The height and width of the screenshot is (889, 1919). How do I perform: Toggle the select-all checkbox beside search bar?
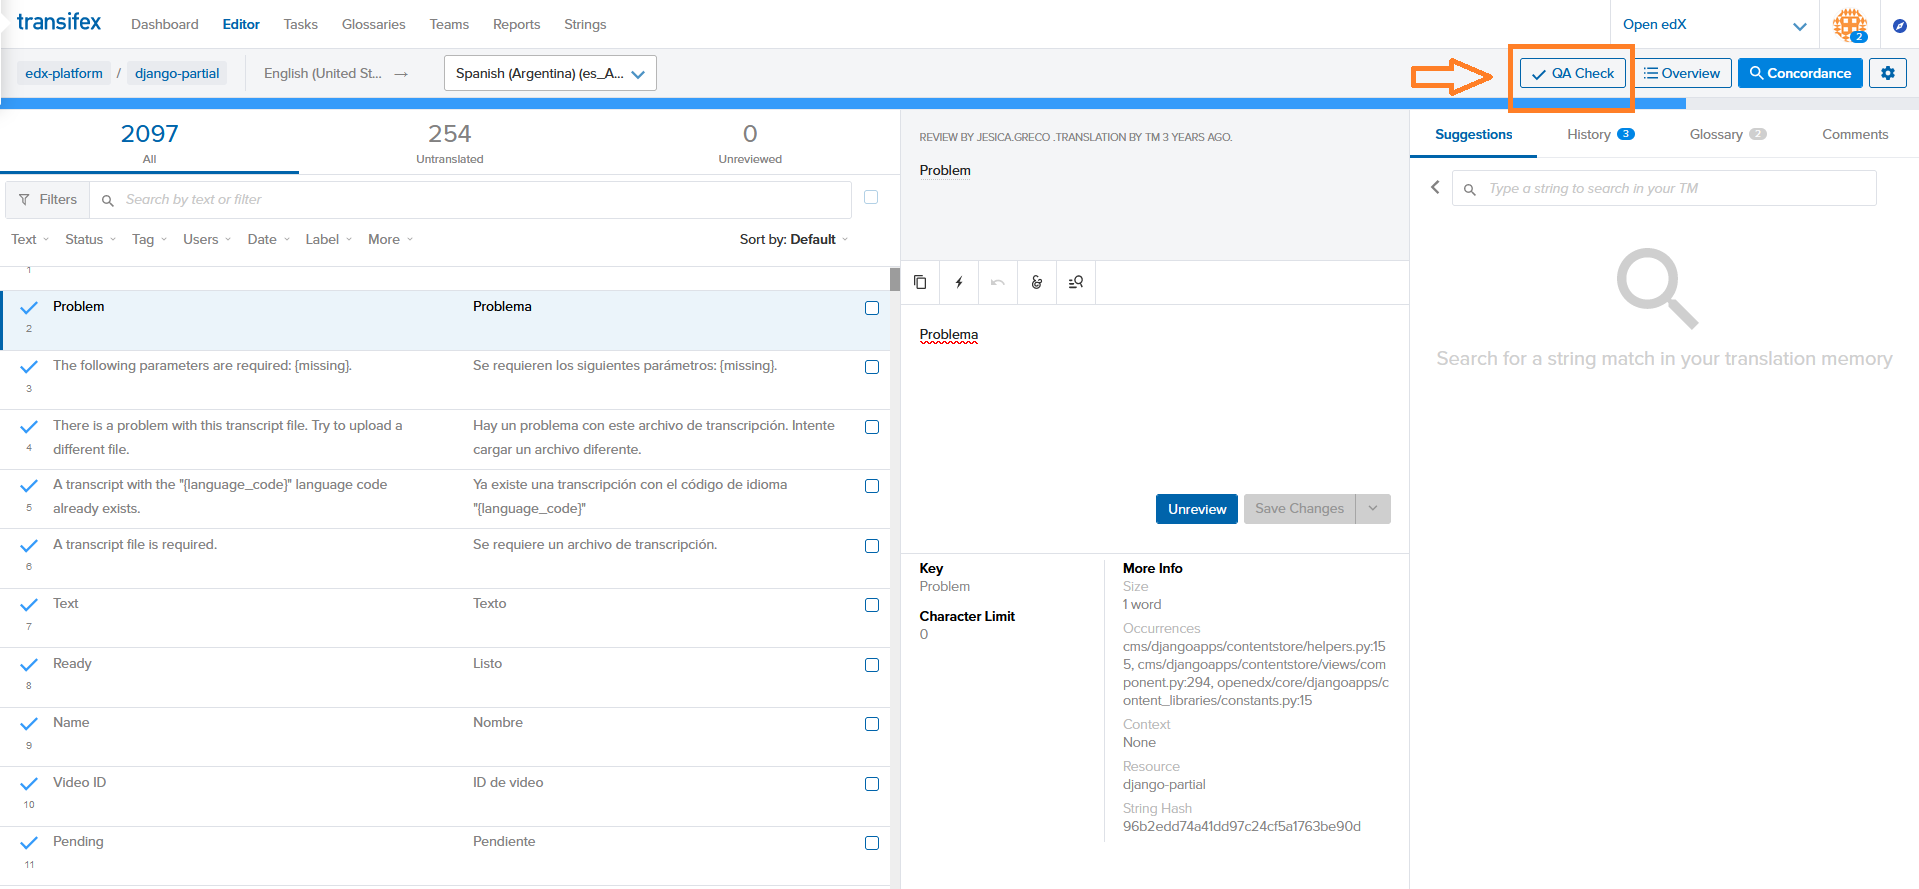coord(871,198)
